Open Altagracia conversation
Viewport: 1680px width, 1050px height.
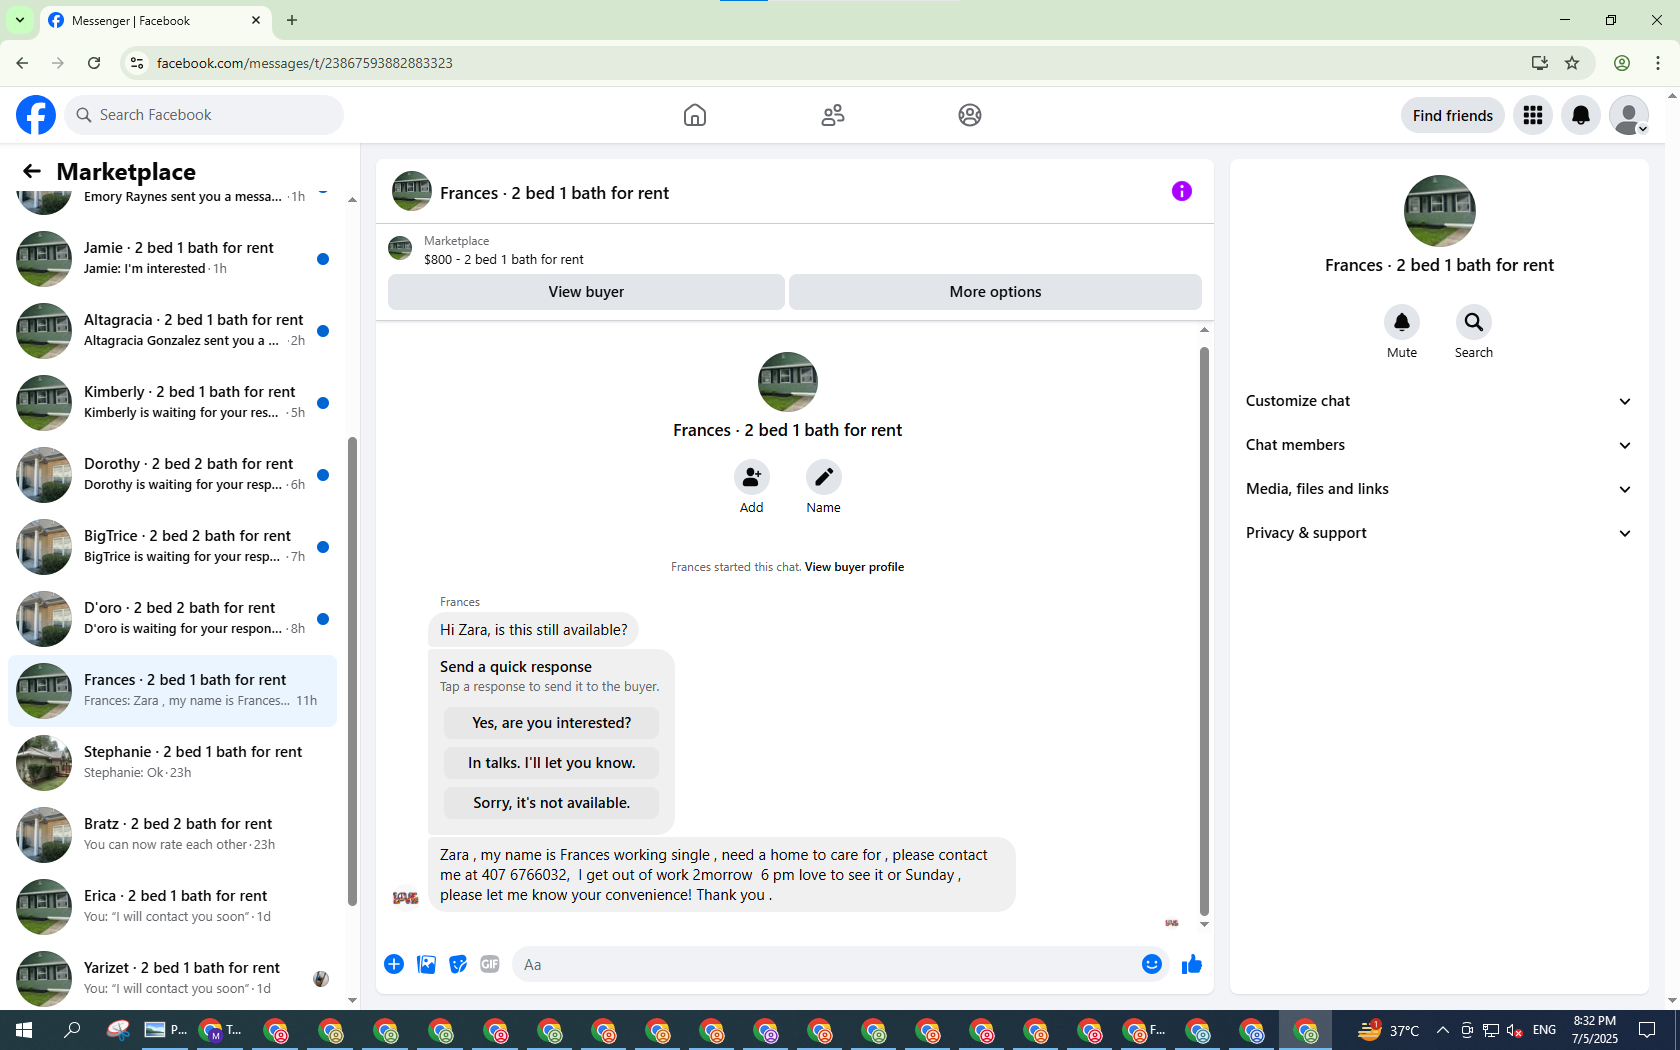pos(173,331)
